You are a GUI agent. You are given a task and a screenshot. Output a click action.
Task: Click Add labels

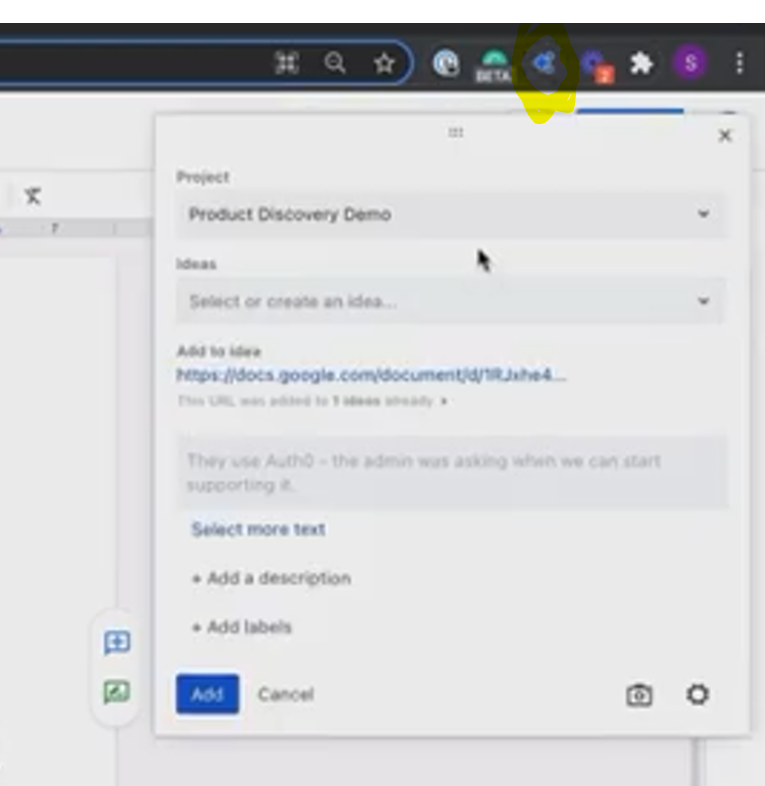242,627
